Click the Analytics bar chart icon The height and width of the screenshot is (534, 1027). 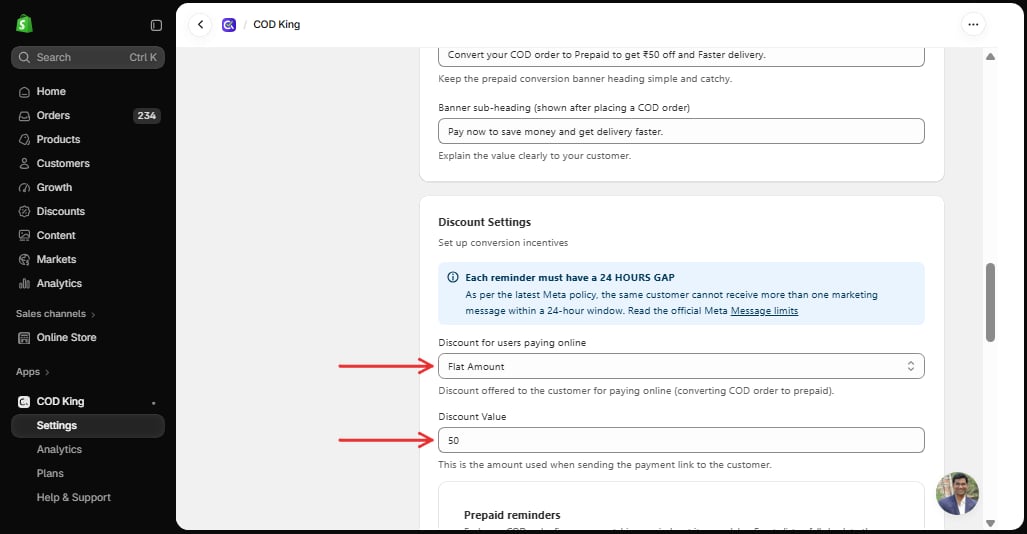pyautogui.click(x=24, y=284)
